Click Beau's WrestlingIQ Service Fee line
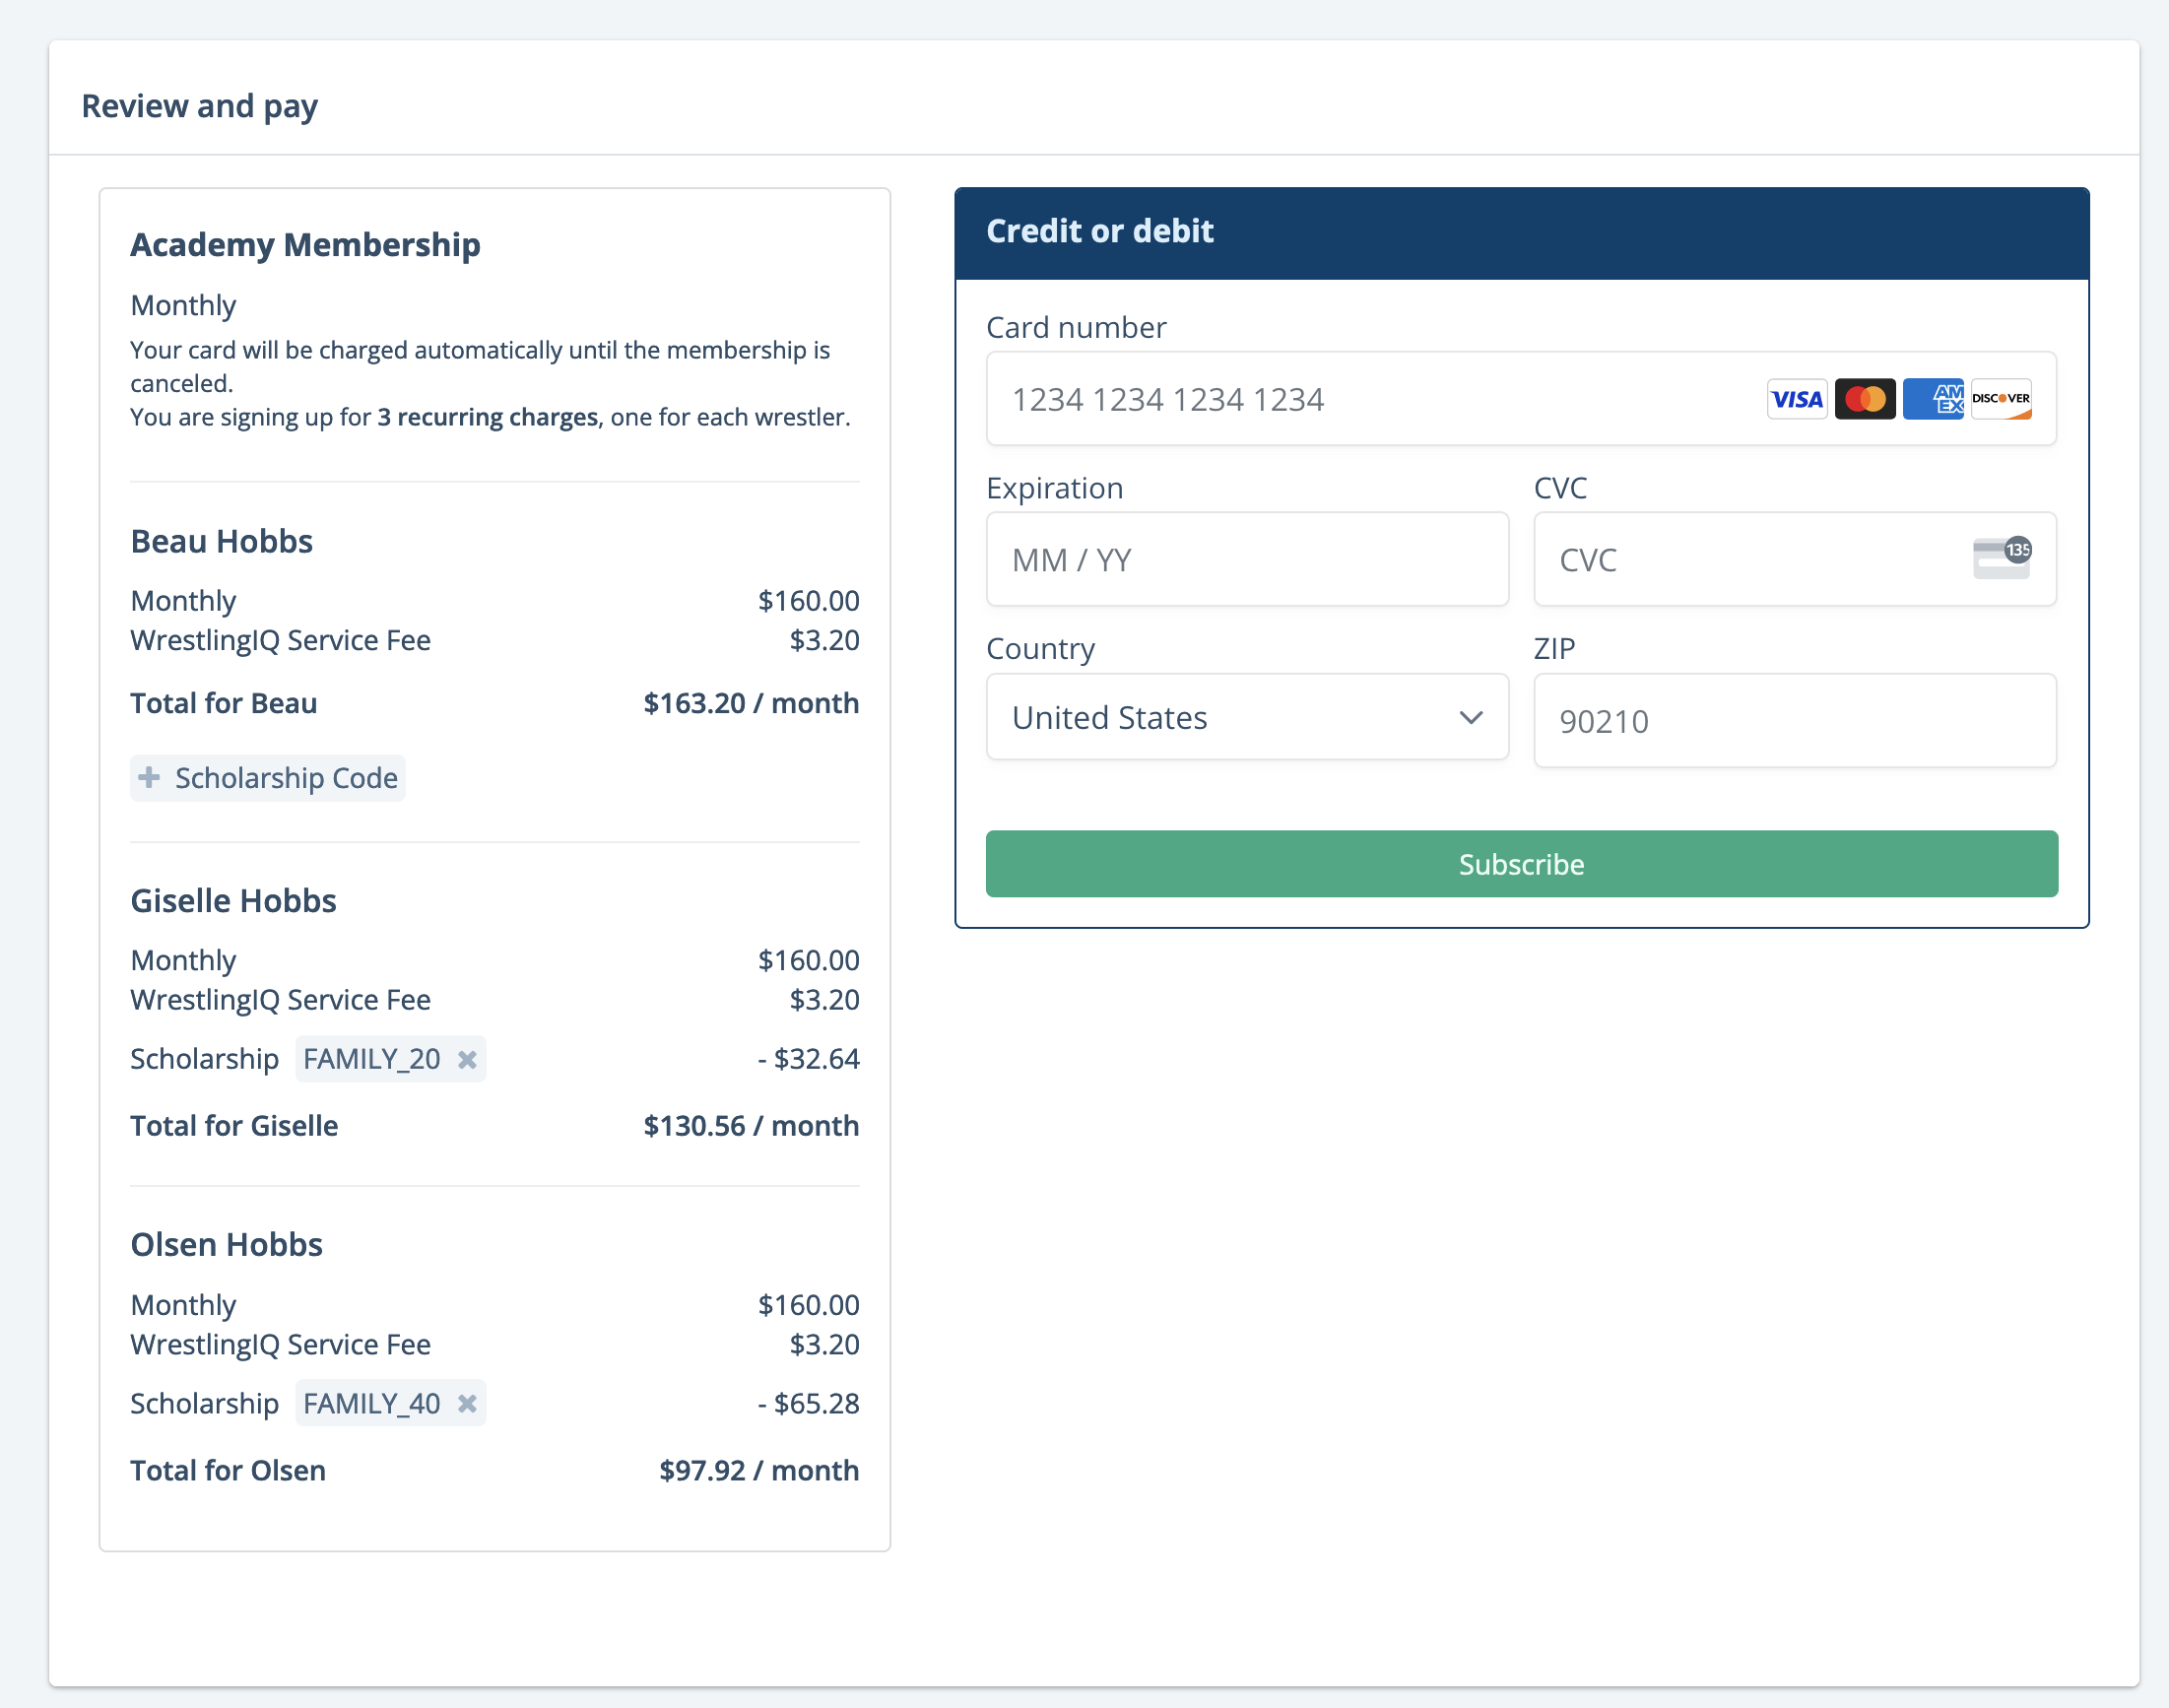Screen dimensions: 2169x1708 tap(495, 640)
